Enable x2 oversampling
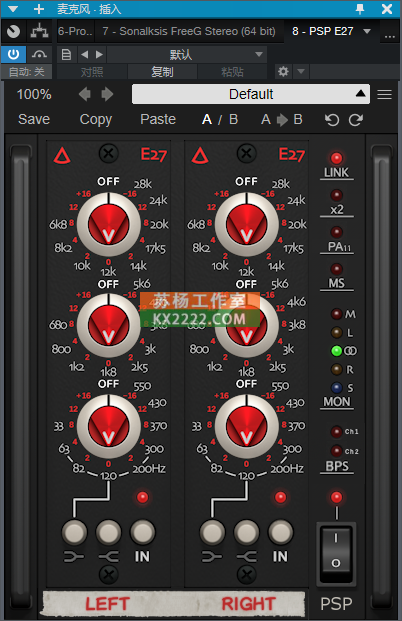The image size is (402, 621). (x=336, y=195)
